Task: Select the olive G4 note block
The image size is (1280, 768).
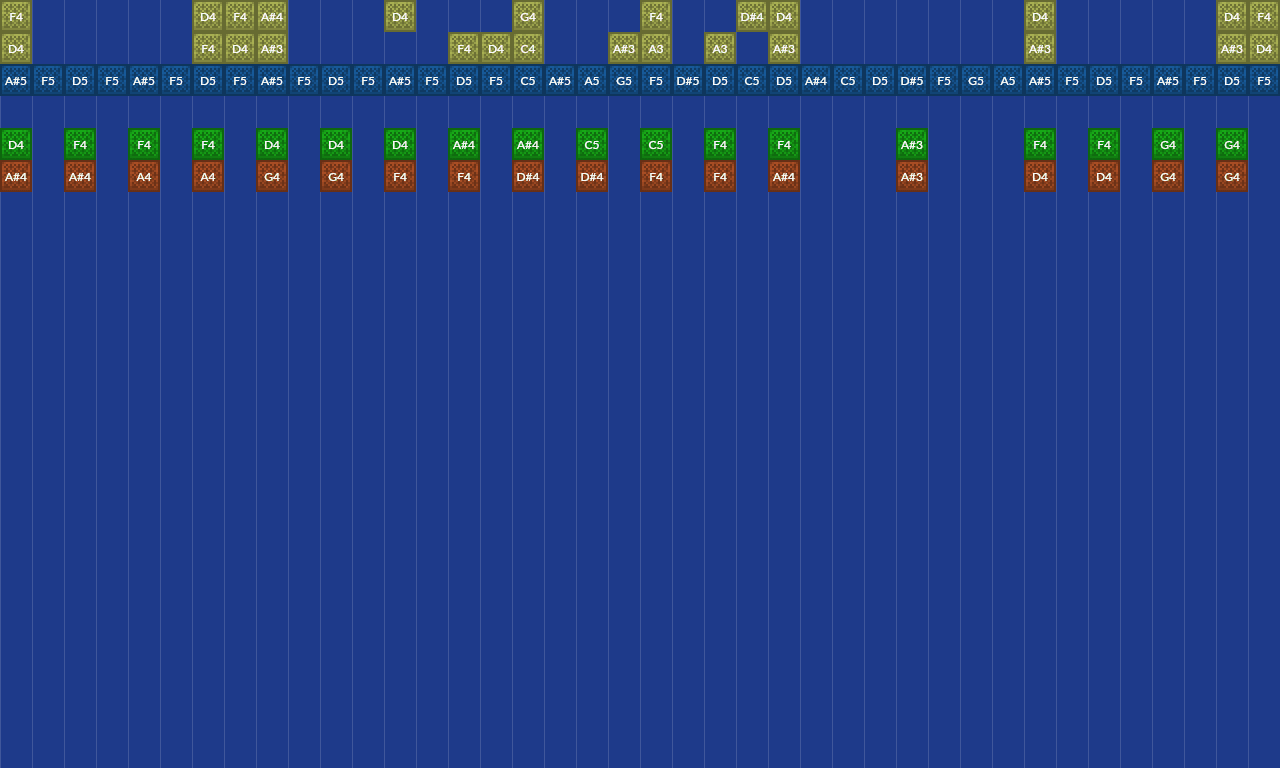Action: [528, 16]
